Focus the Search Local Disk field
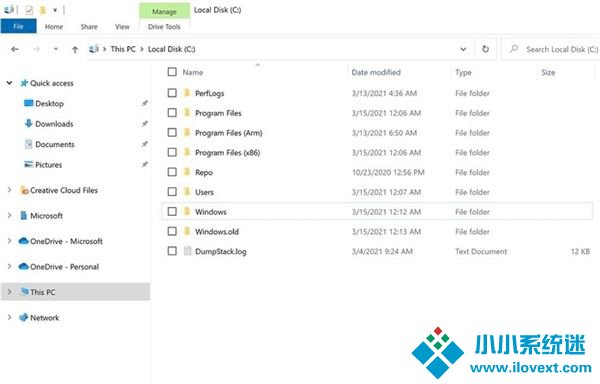 pos(551,49)
